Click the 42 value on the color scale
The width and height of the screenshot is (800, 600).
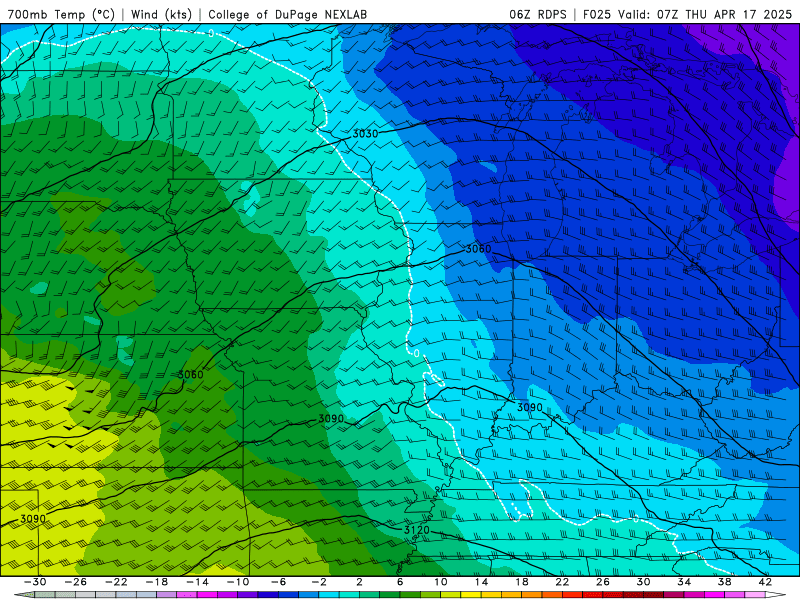point(765,582)
